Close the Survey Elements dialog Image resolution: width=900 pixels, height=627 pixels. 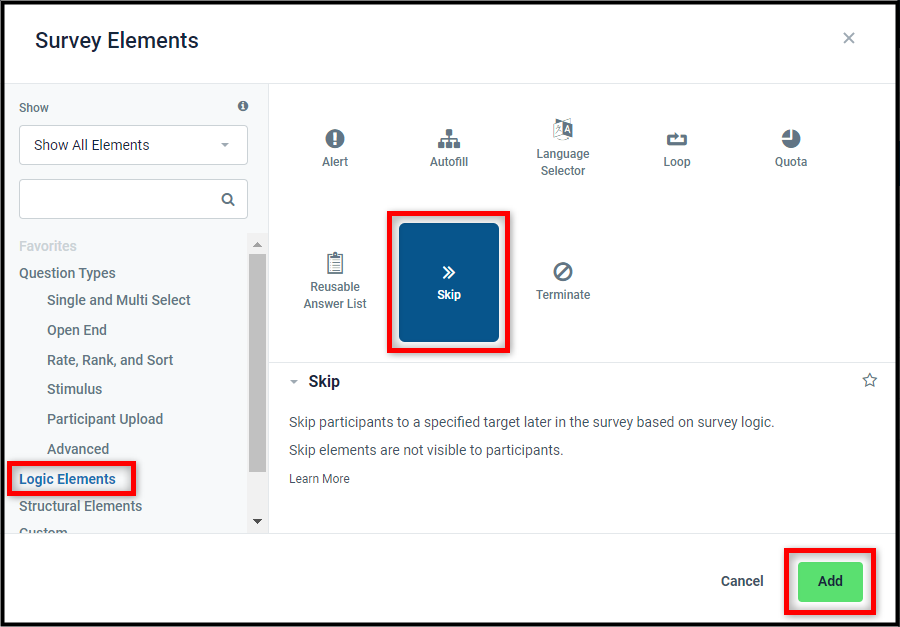coord(848,38)
